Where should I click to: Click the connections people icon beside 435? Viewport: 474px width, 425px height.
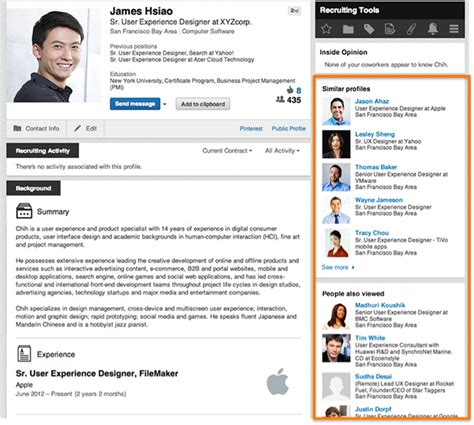tap(280, 99)
